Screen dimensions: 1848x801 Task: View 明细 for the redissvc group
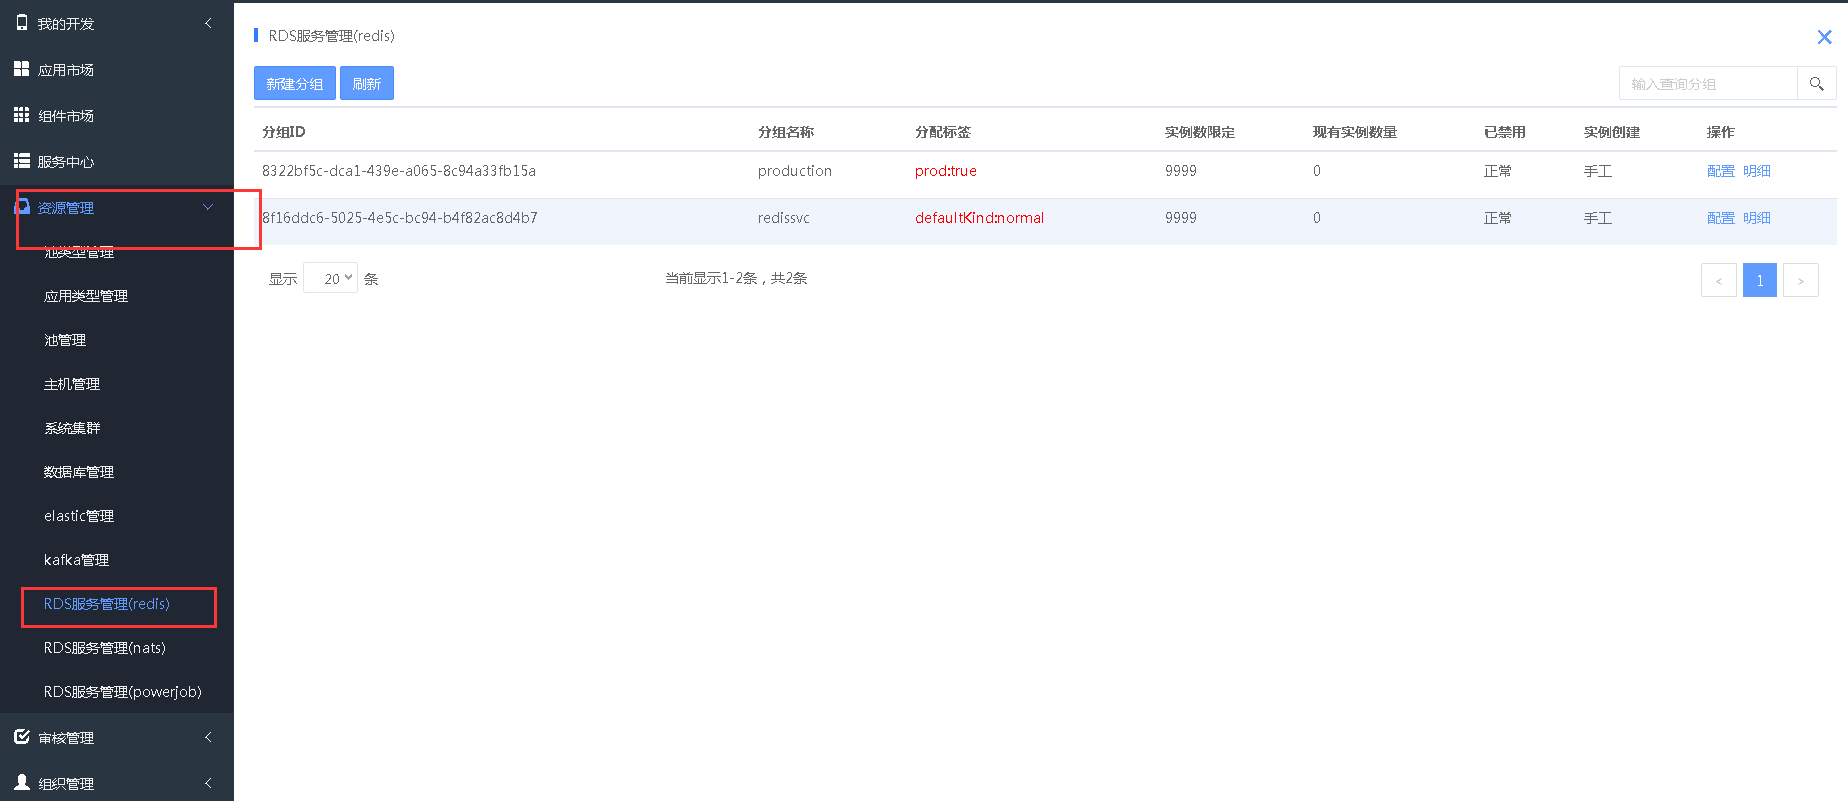(x=1756, y=218)
